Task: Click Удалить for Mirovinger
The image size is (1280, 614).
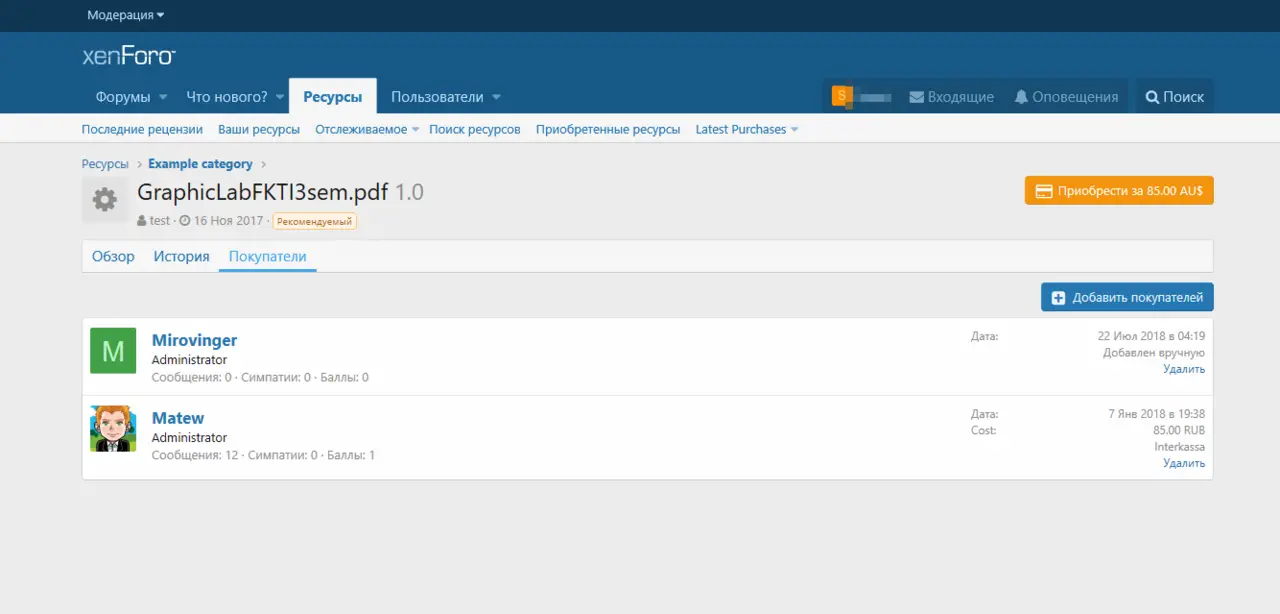Action: point(1183,369)
